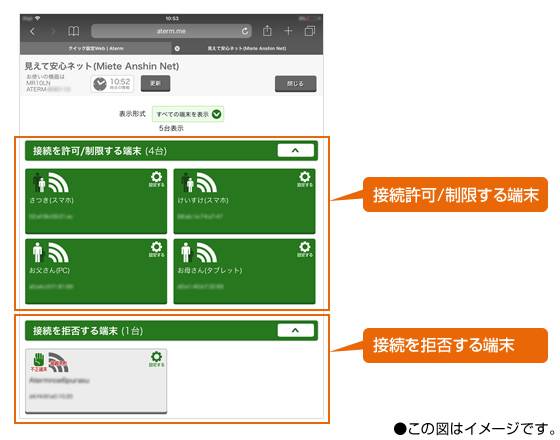This screenshot has height=440, width=560.
Task: Open settings gear for お母さん(タブレット) device
Action: [x=305, y=249]
